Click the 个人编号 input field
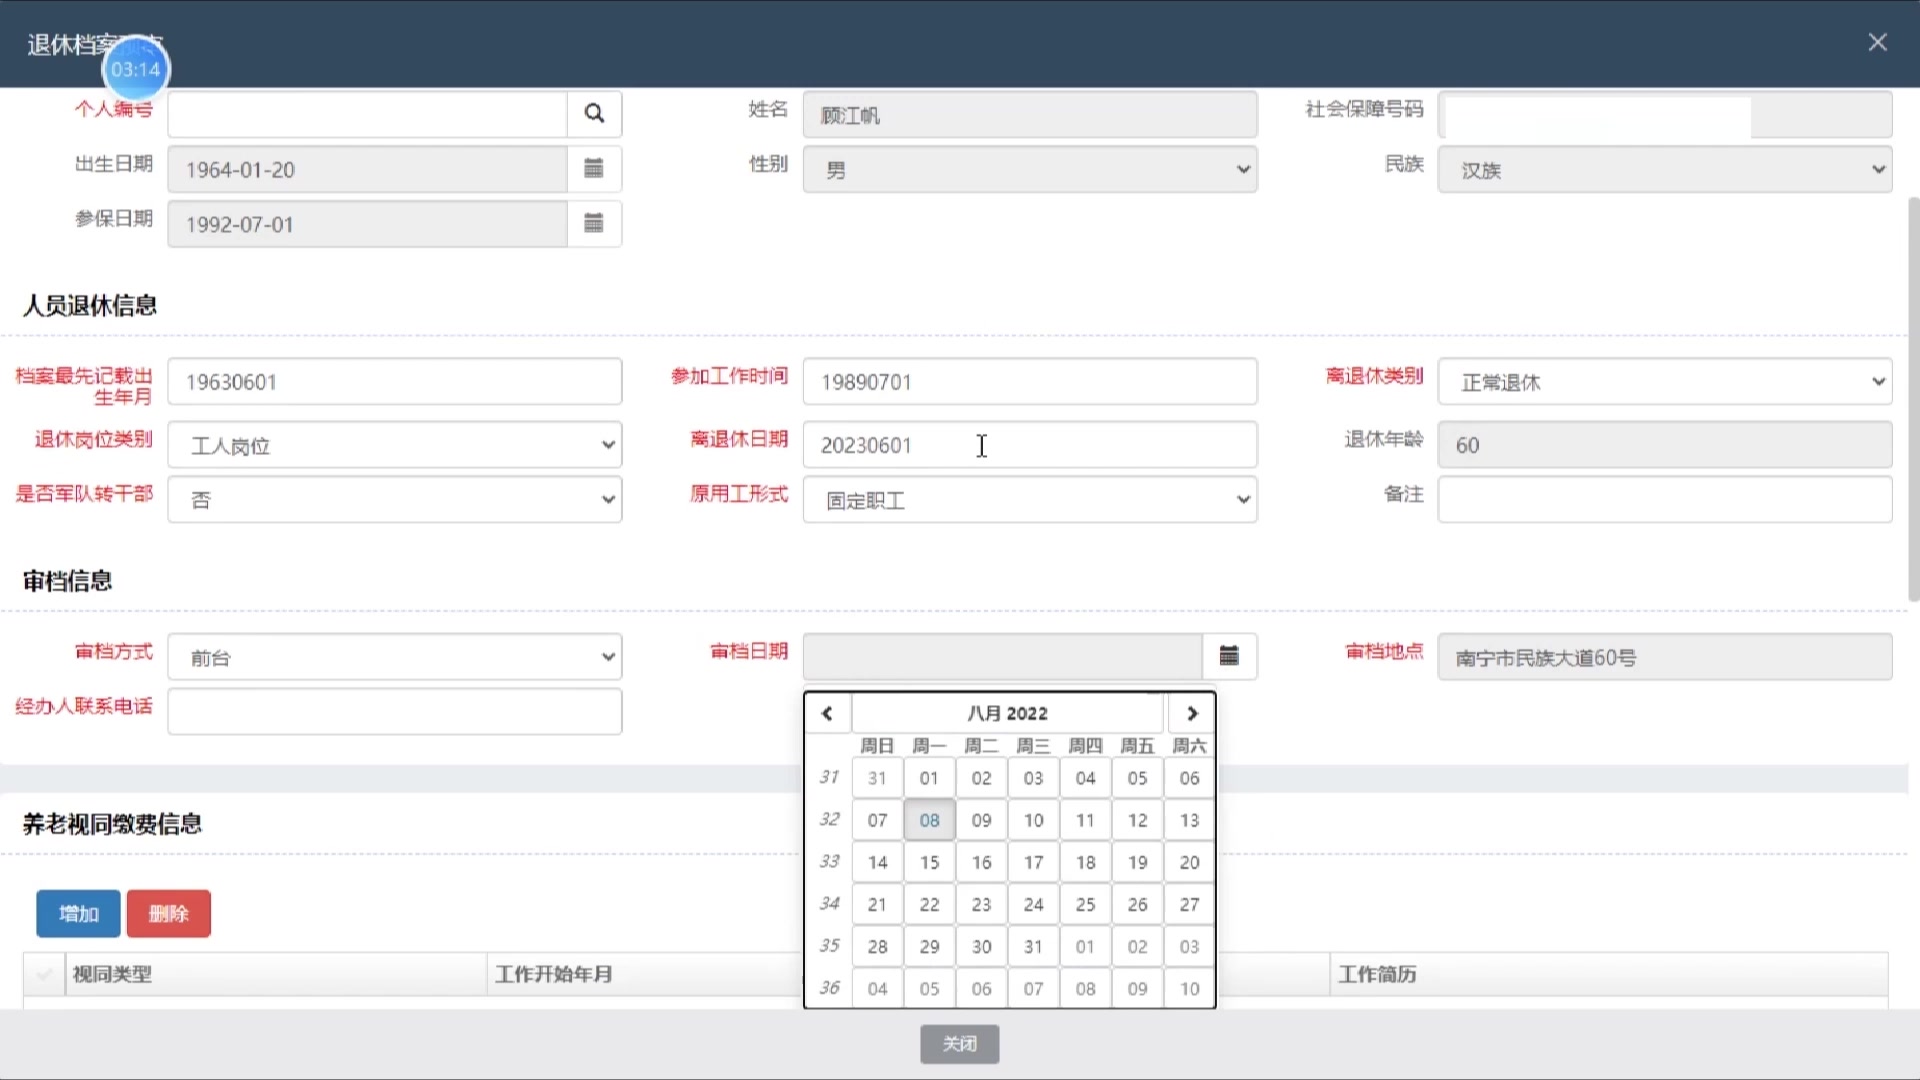1920x1080 pixels. (367, 114)
